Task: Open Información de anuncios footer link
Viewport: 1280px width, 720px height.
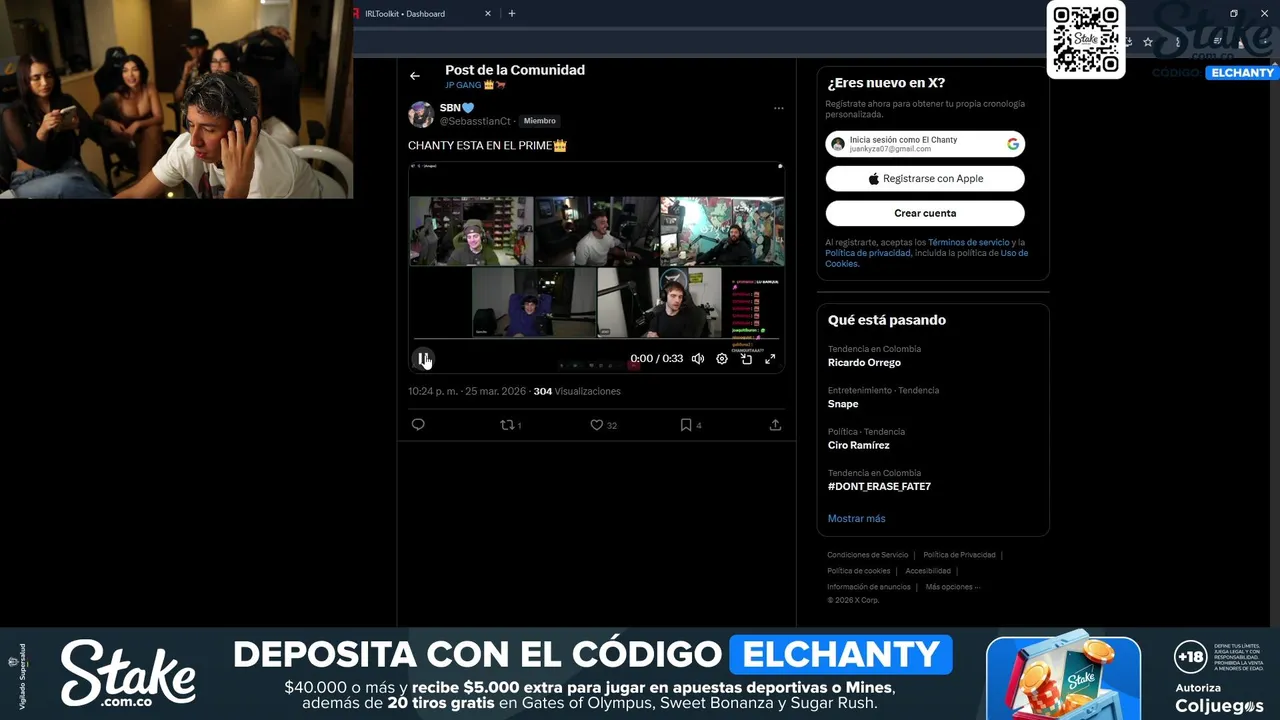Action: point(869,587)
